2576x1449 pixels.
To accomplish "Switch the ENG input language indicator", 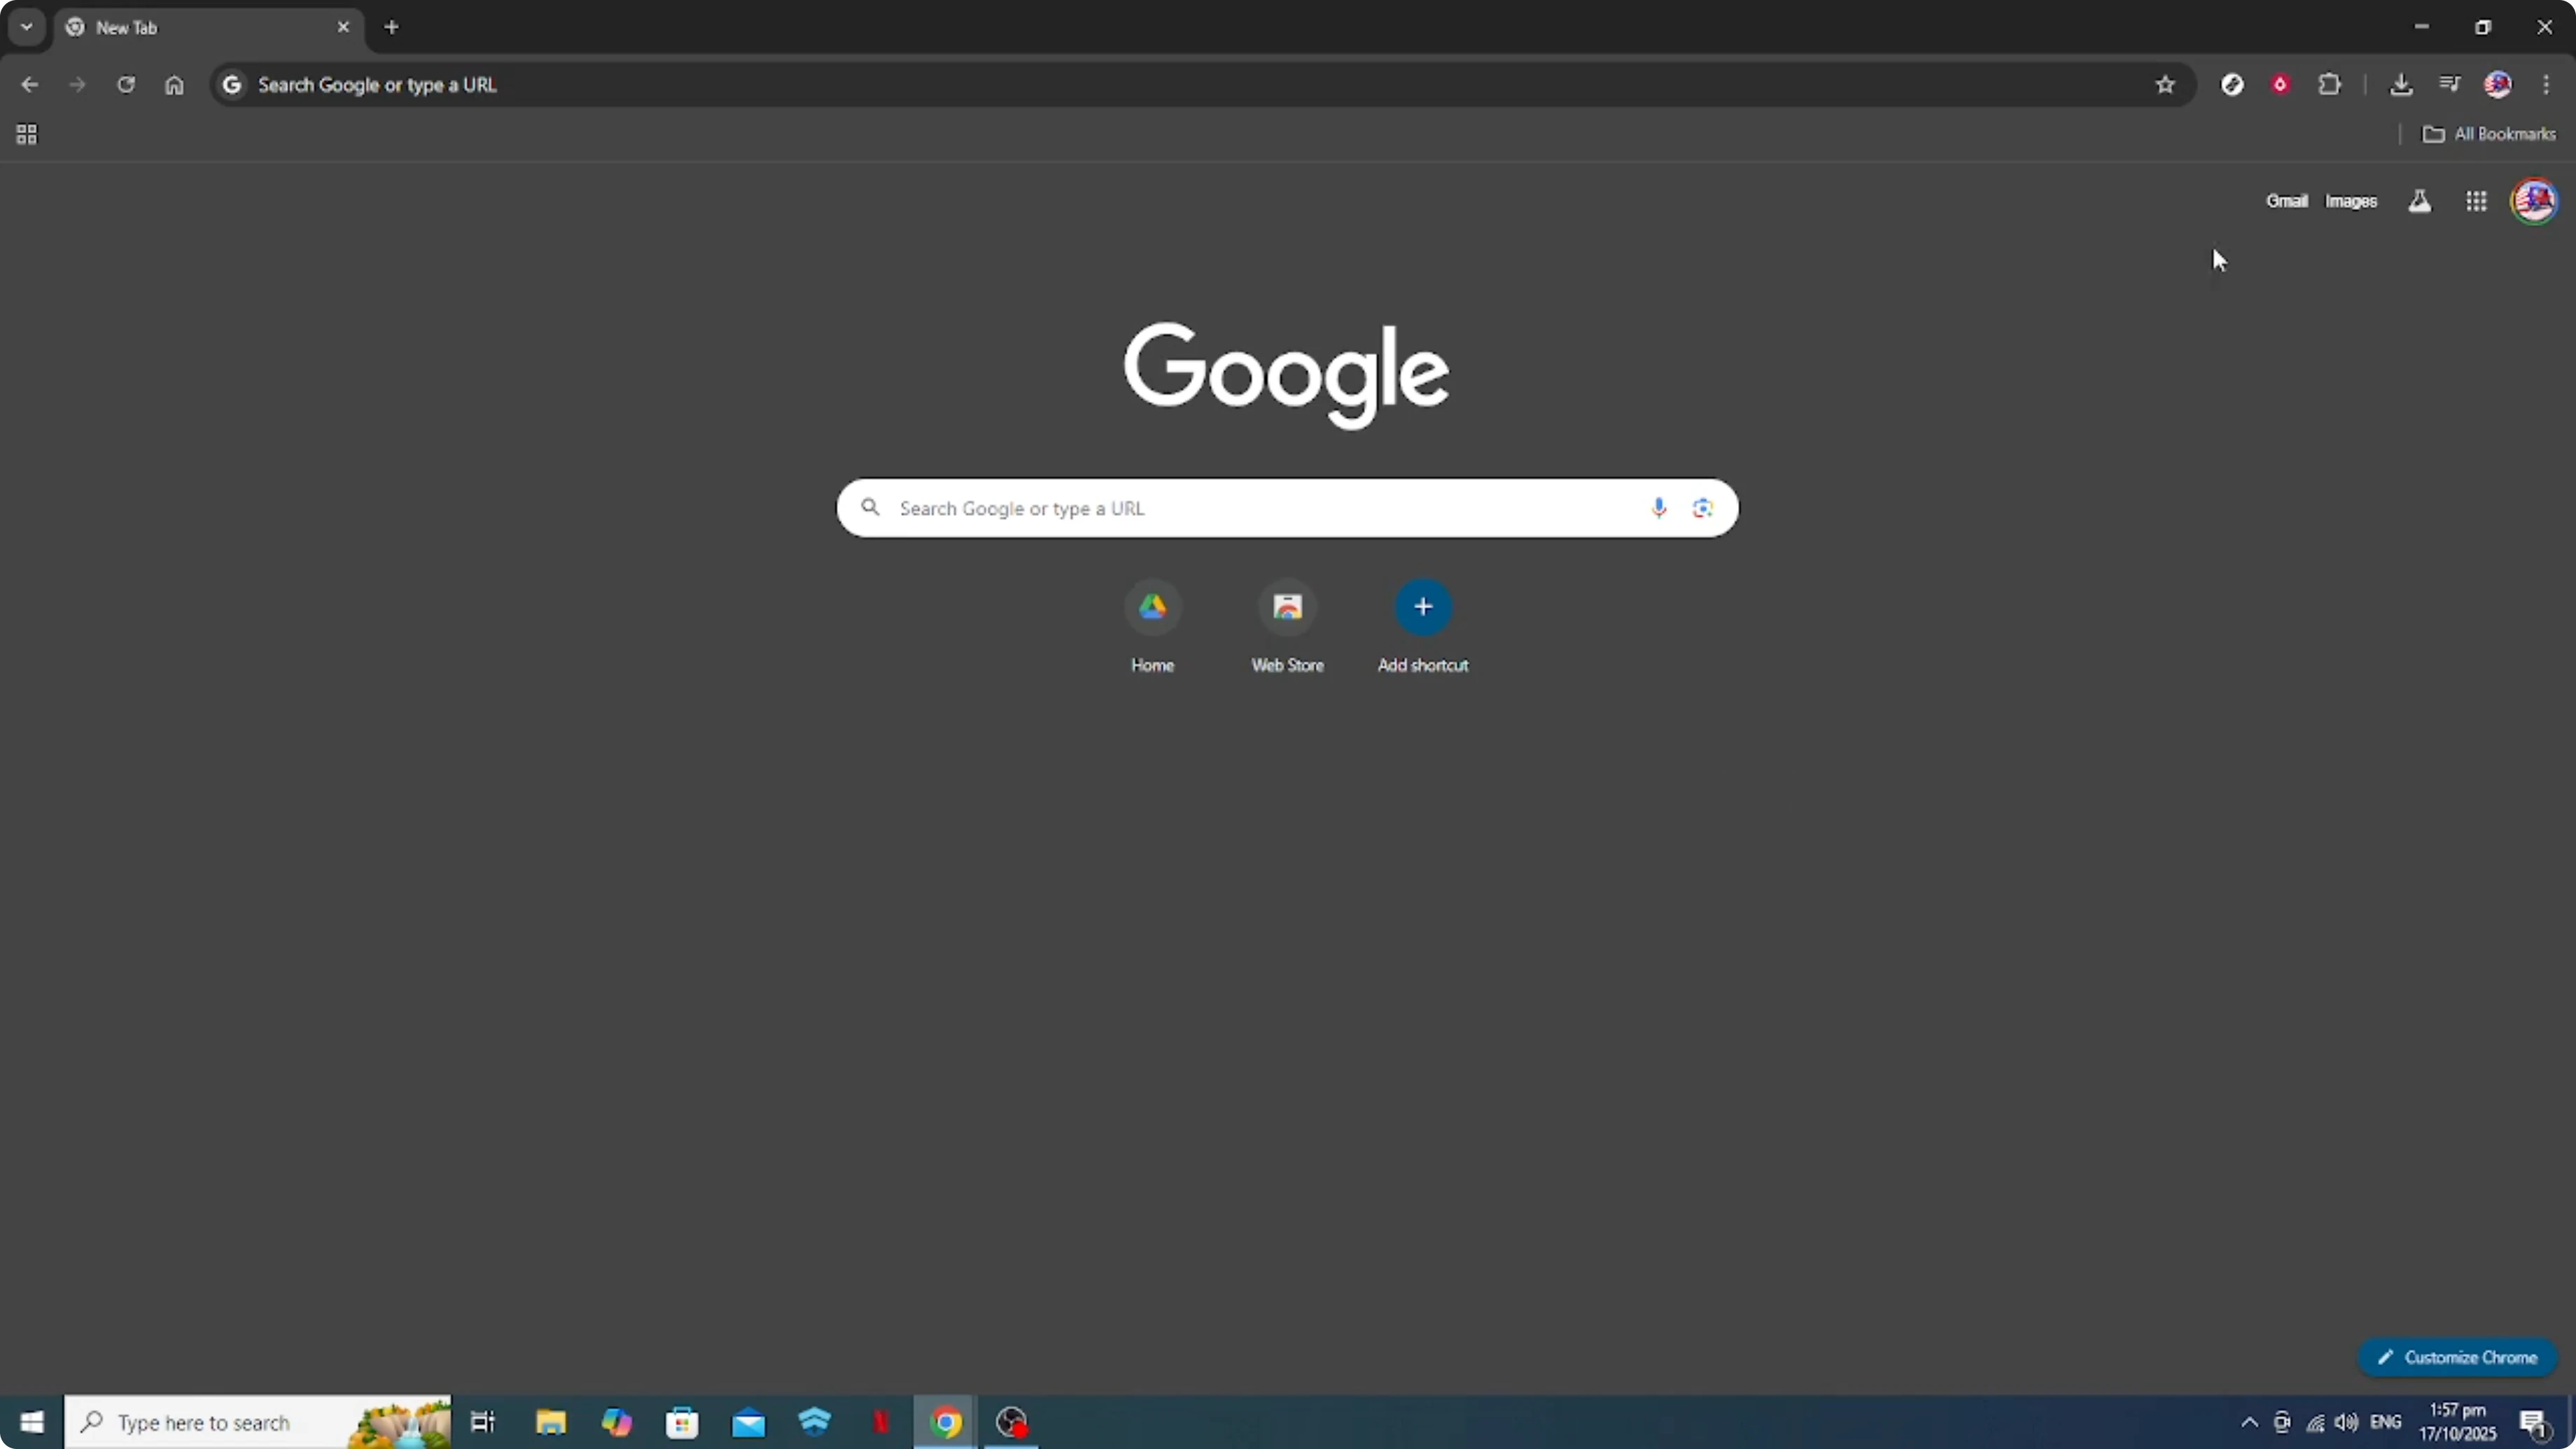I will (x=2386, y=1422).
